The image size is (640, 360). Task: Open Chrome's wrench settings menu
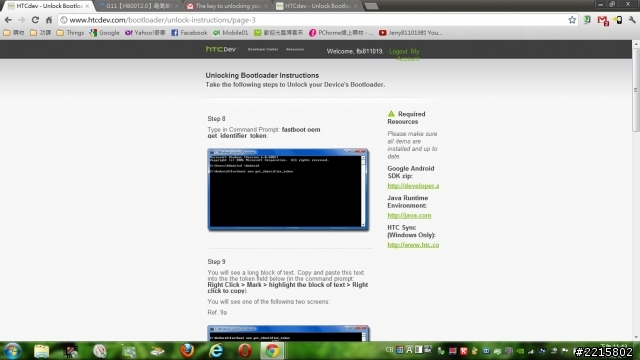tap(632, 20)
